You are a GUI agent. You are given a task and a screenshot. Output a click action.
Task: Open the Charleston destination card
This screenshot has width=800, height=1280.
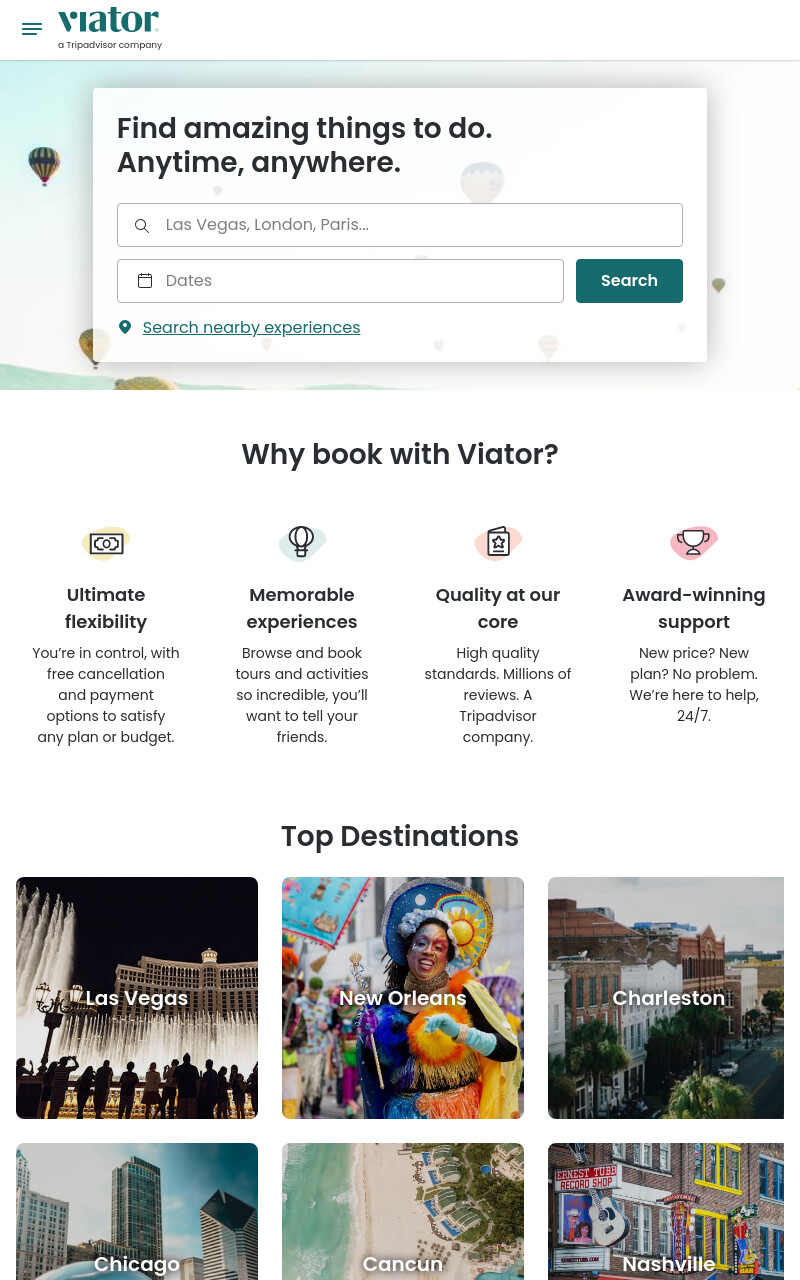coord(666,998)
